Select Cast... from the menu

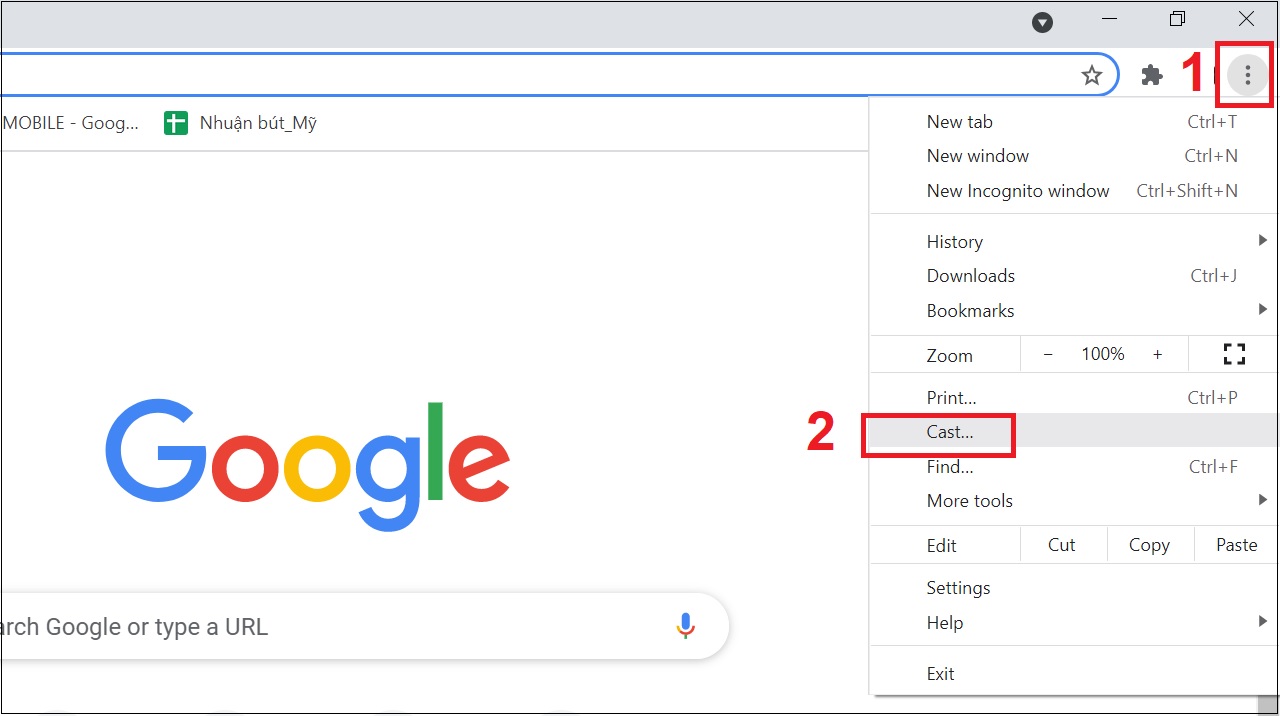click(950, 432)
